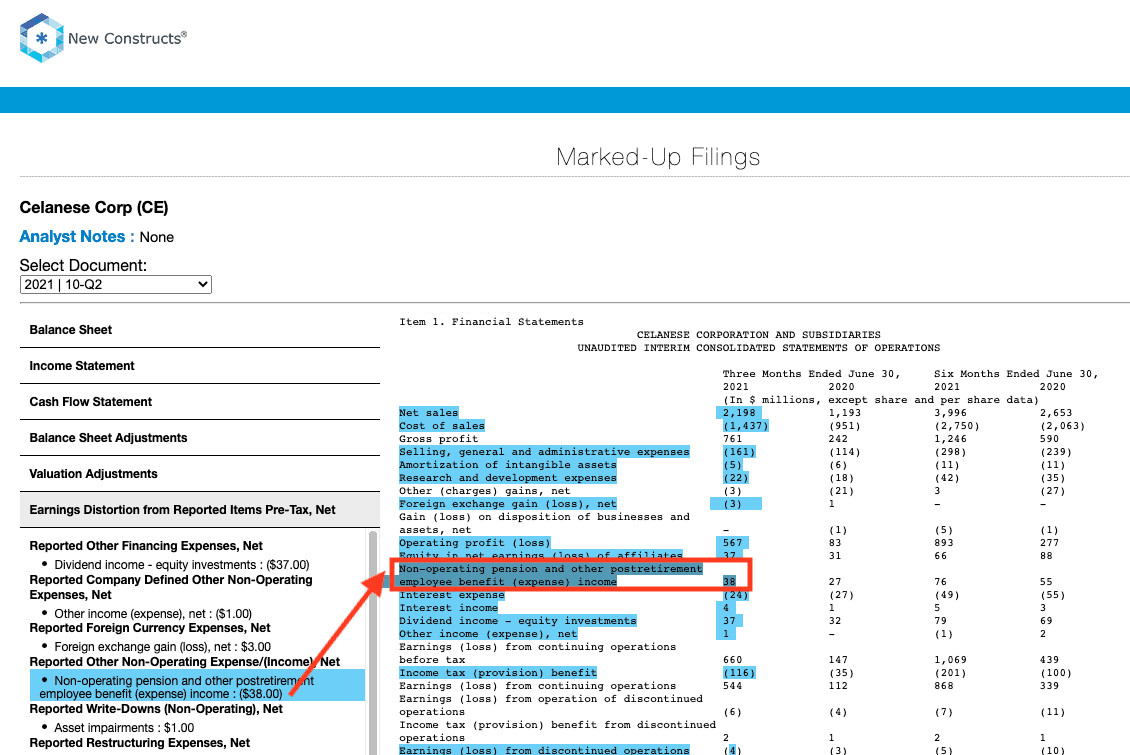Click the dividend income value 37
The image size is (1130, 755).
729,621
